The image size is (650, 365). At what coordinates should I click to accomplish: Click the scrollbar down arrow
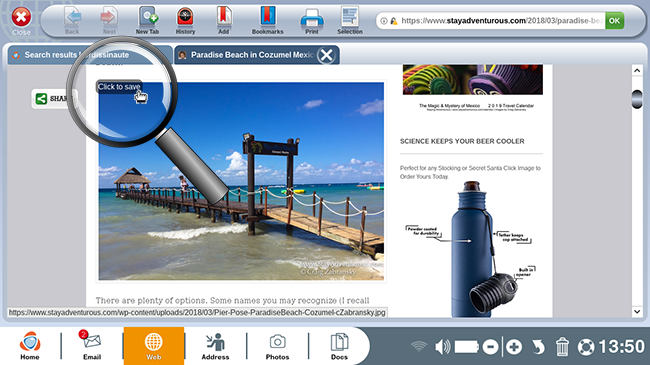(637, 311)
